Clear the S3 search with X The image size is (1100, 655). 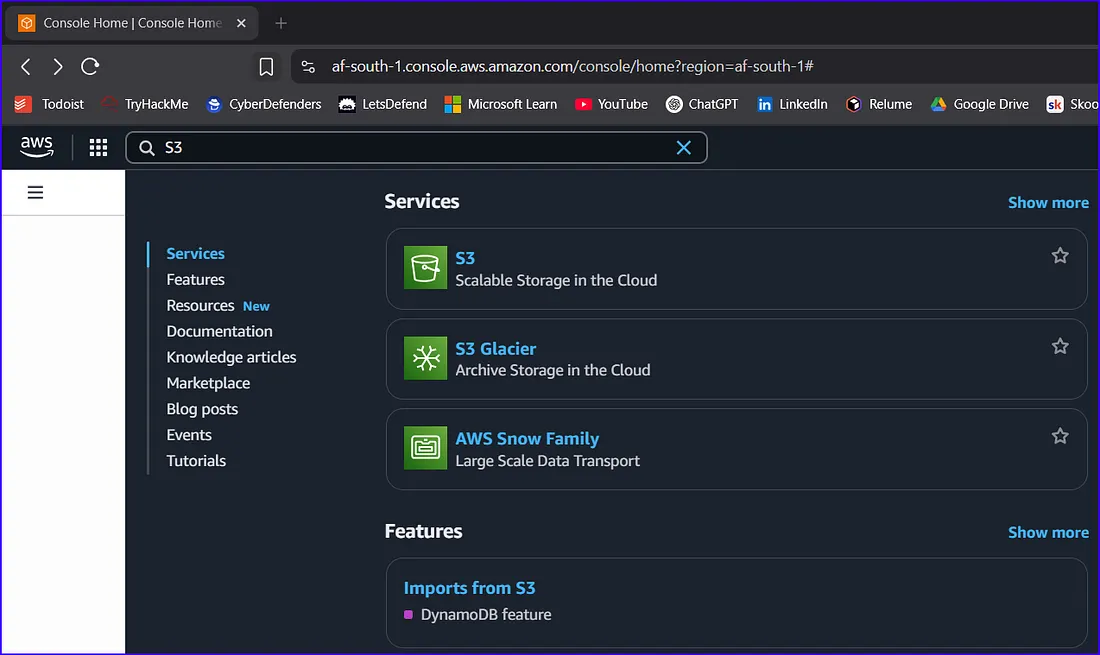click(683, 147)
